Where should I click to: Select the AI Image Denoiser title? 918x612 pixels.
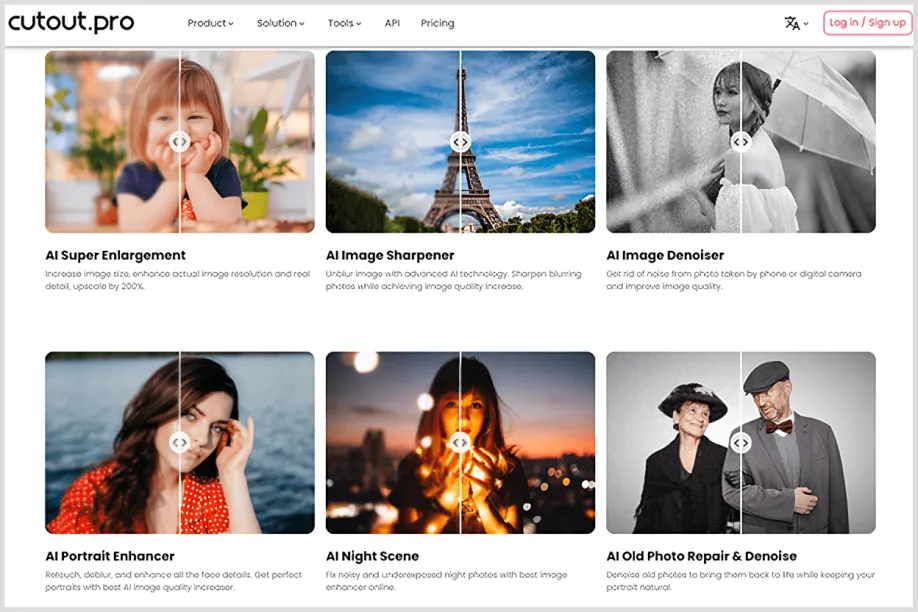pyautogui.click(x=665, y=255)
